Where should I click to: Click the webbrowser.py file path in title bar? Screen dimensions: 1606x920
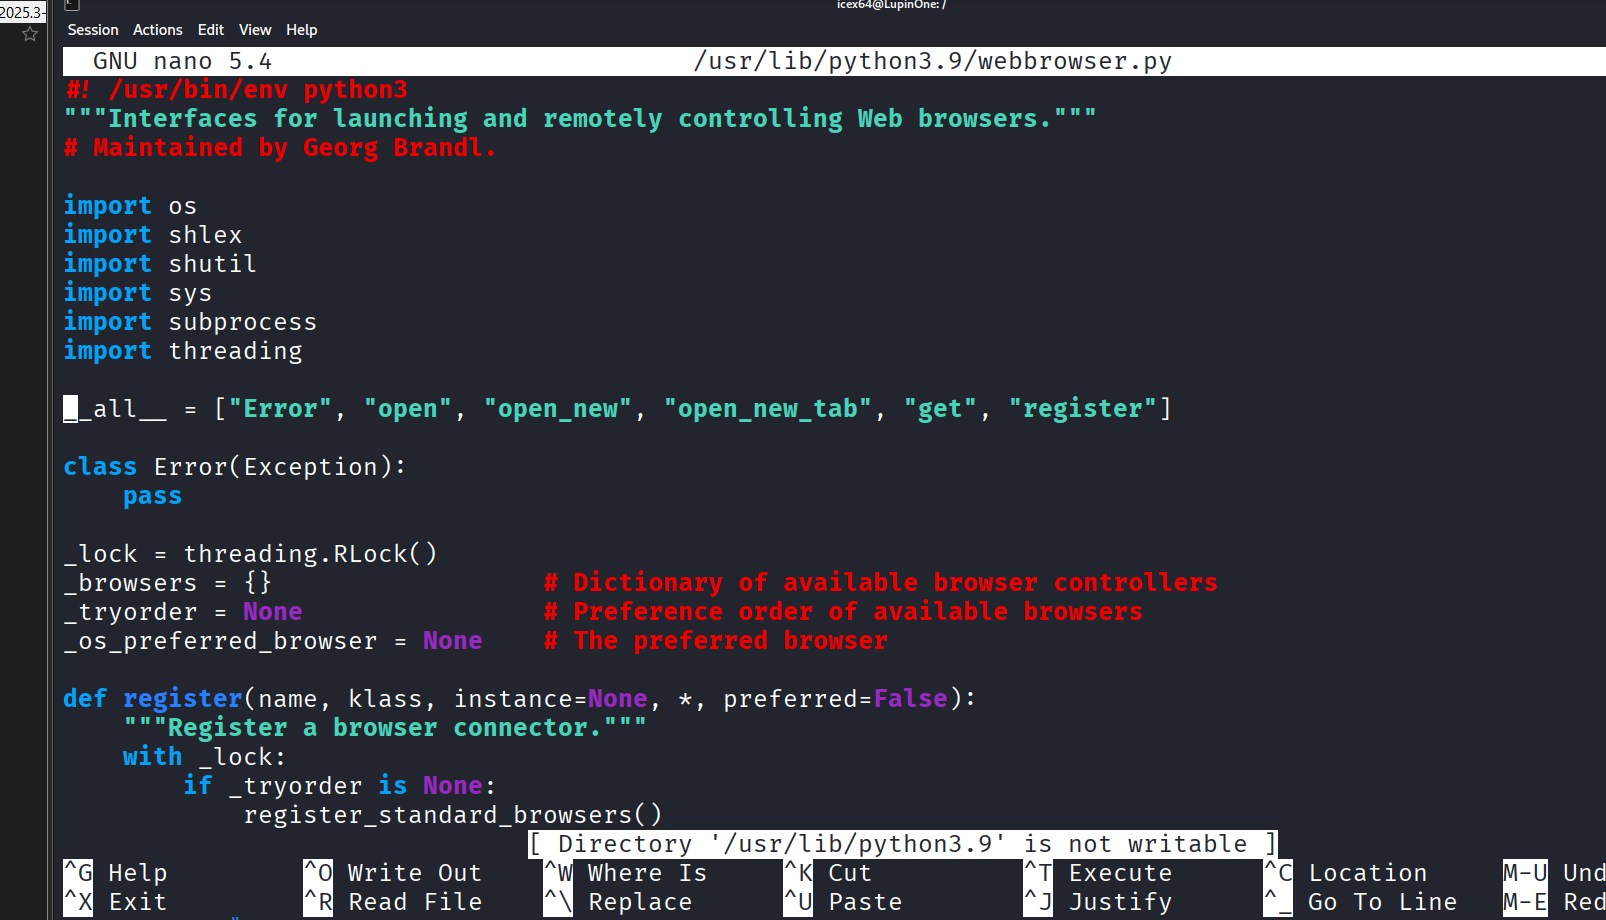coord(932,61)
